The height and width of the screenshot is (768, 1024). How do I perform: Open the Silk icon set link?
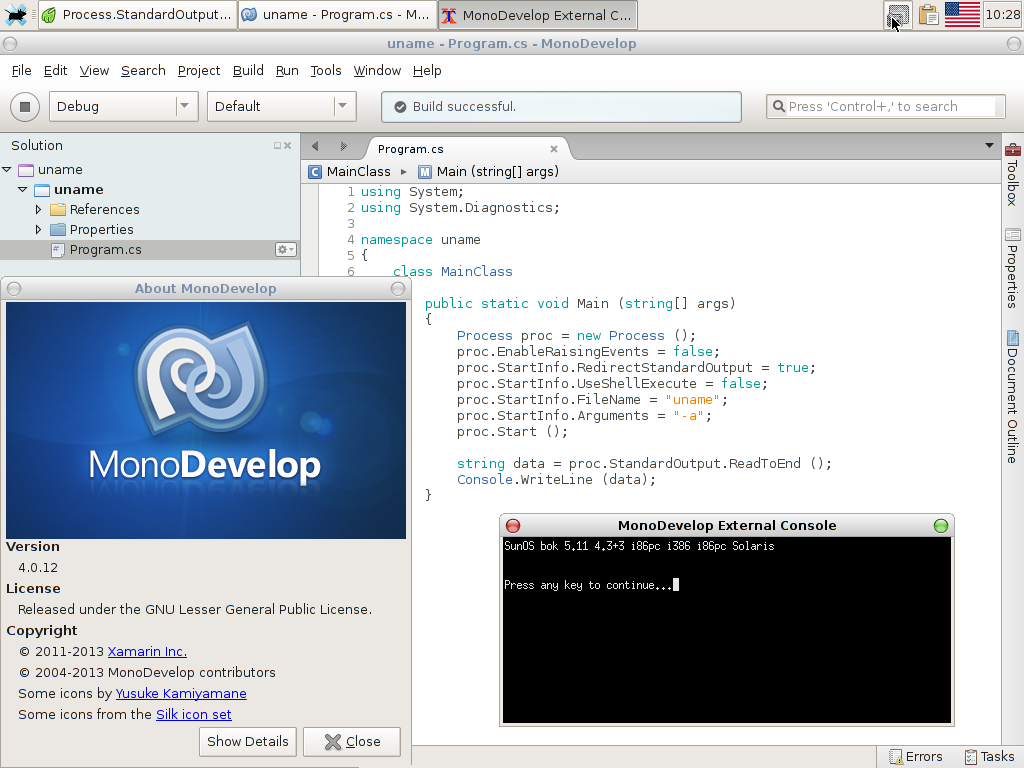pyautogui.click(x=193, y=714)
